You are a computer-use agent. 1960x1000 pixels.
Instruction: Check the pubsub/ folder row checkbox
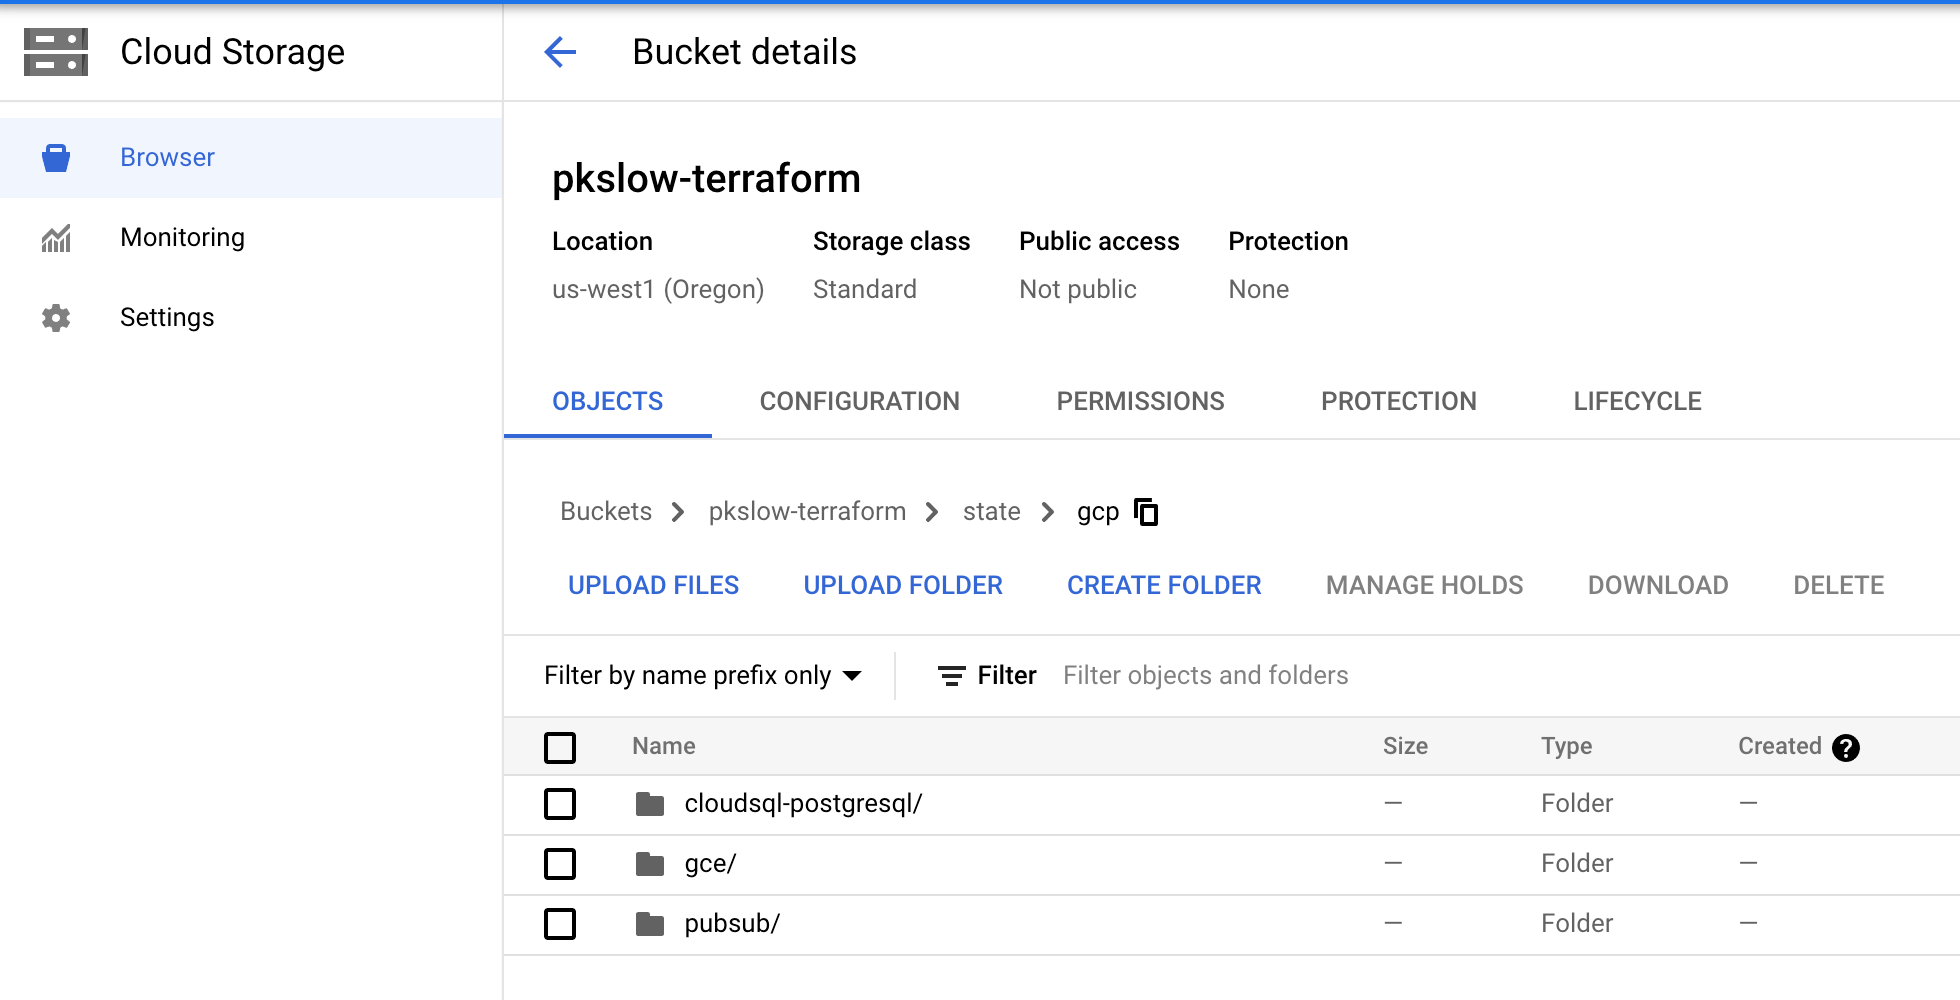coord(560,924)
